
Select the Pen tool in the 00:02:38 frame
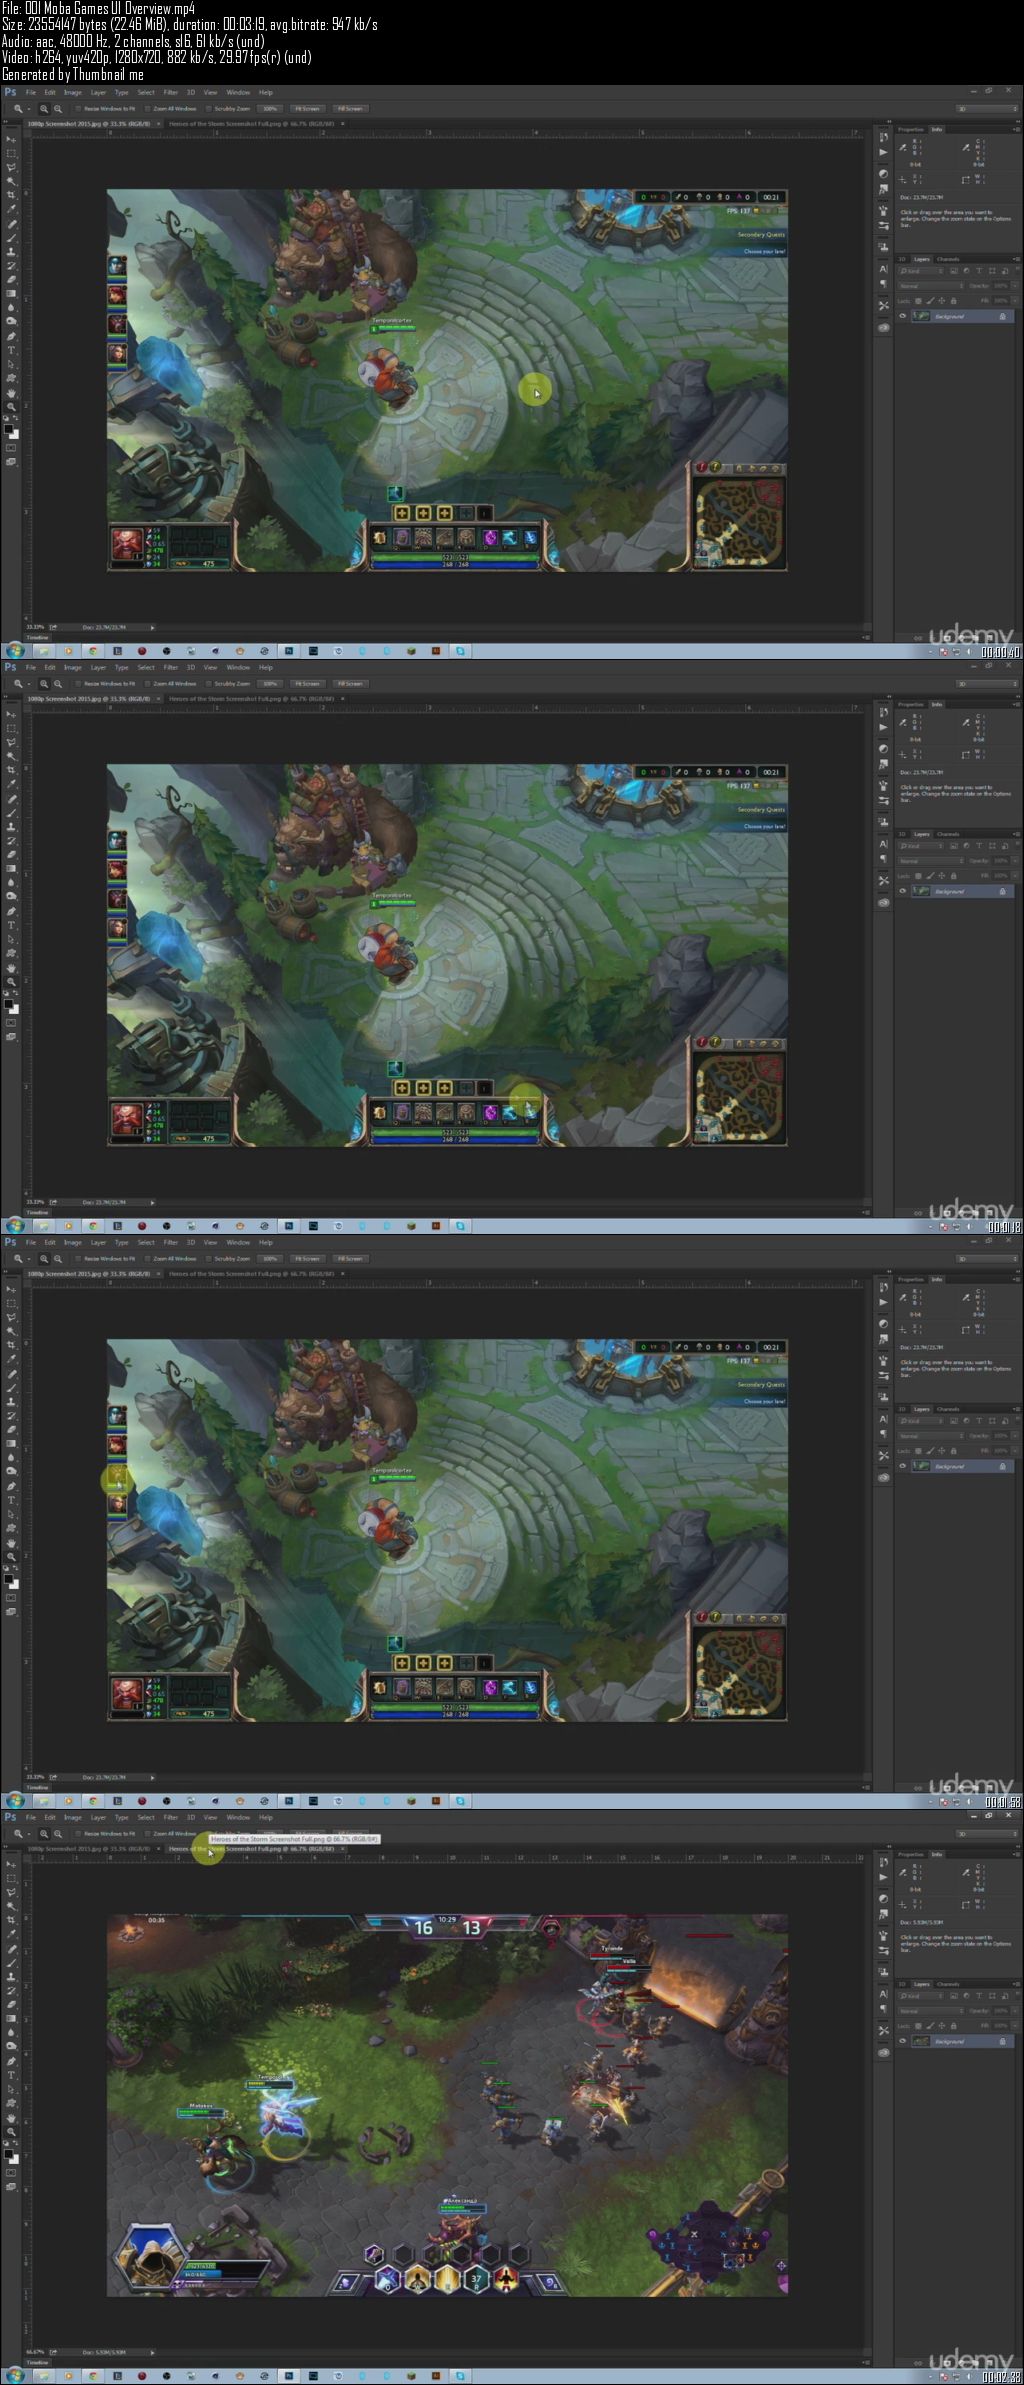pos(11,2061)
